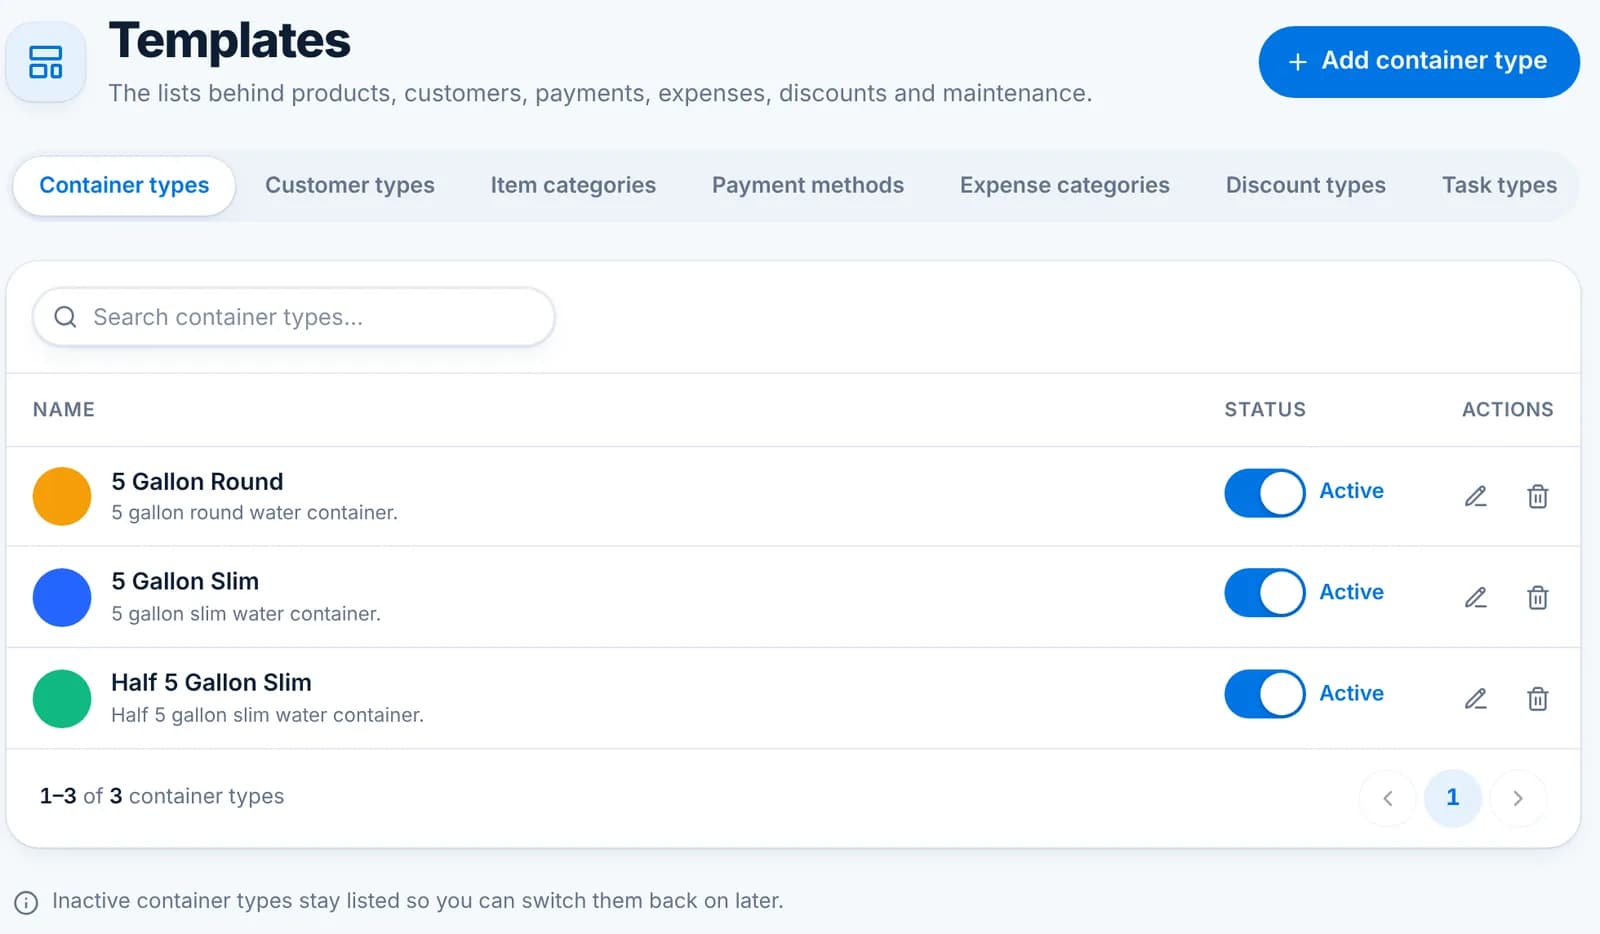Click the orange swatch for 5 Gallon Round
The image size is (1600, 934).
[62, 496]
